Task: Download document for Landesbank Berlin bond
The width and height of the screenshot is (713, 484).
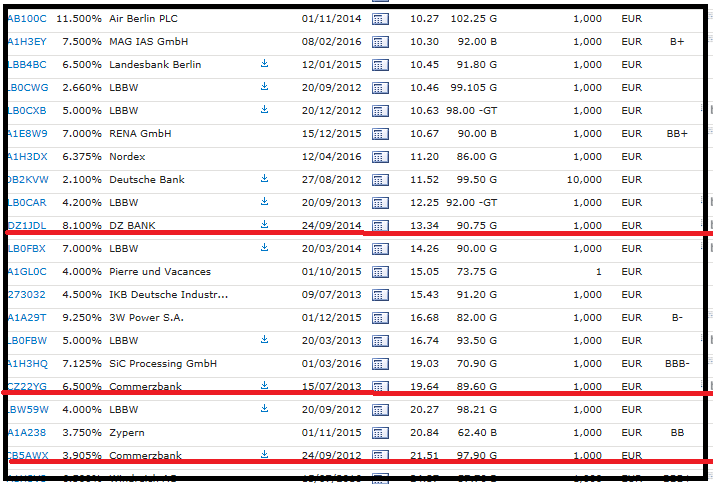Action: (264, 63)
